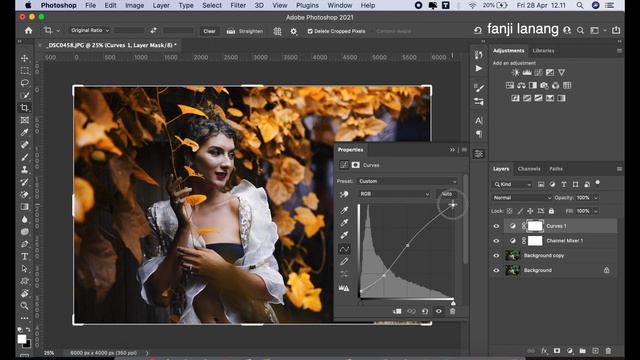
Task: Open the layer Kind filter dropdown
Action: (512, 184)
